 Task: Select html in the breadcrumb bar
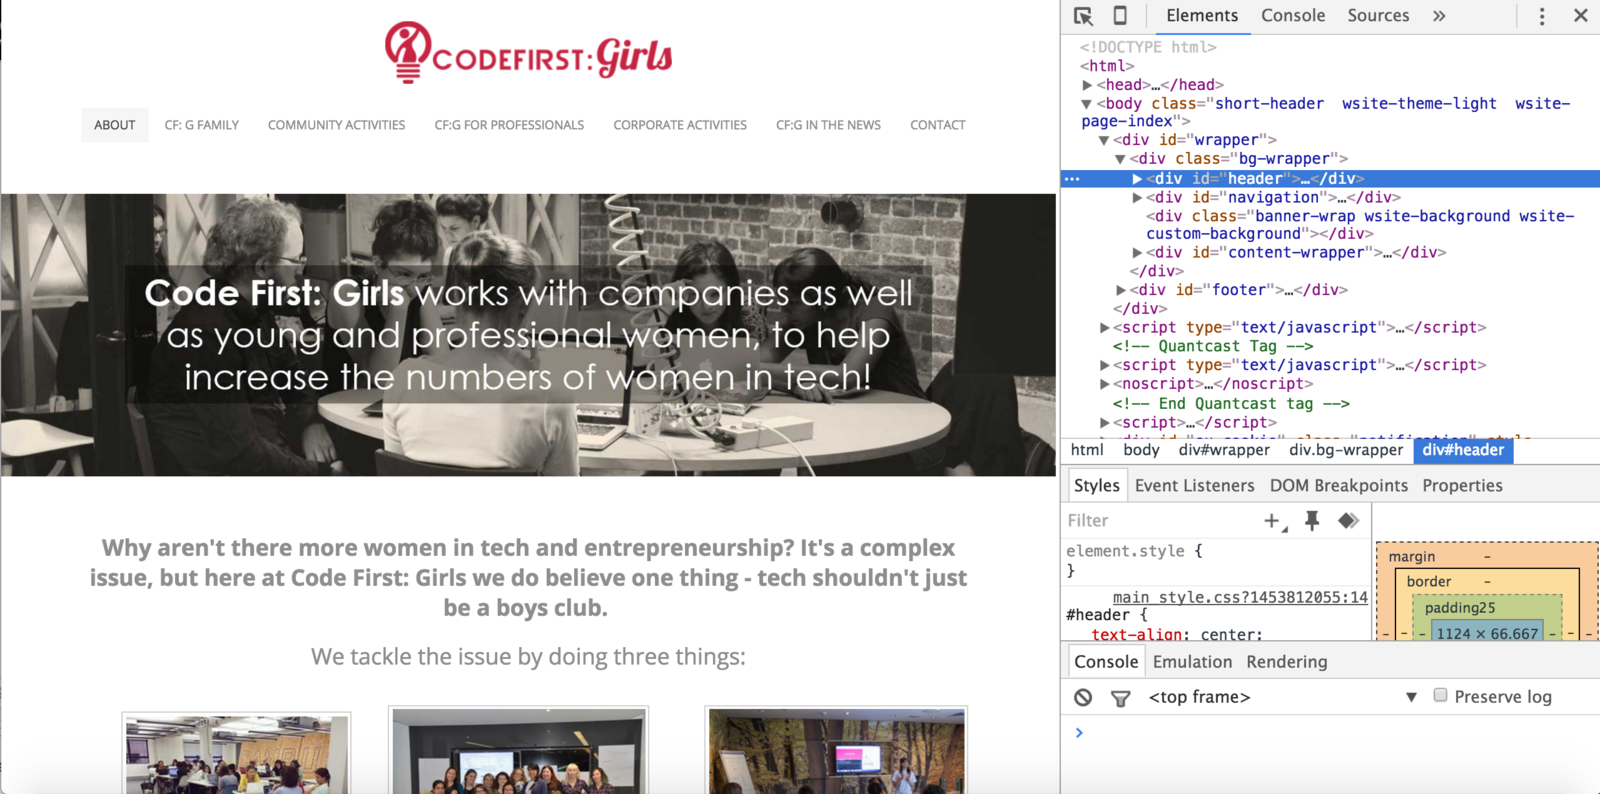1087,450
